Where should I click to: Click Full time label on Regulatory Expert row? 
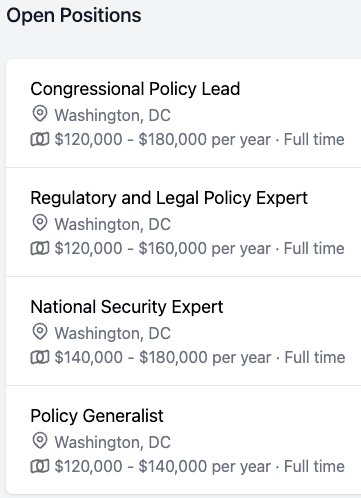tap(314, 248)
